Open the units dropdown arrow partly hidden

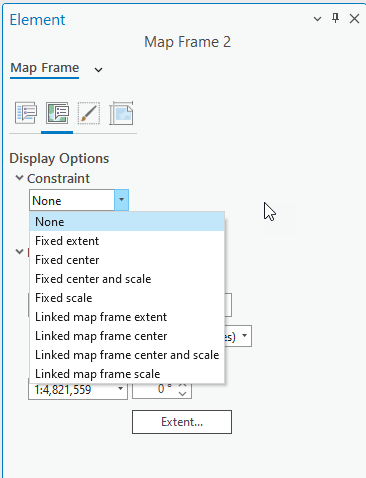click(245, 336)
